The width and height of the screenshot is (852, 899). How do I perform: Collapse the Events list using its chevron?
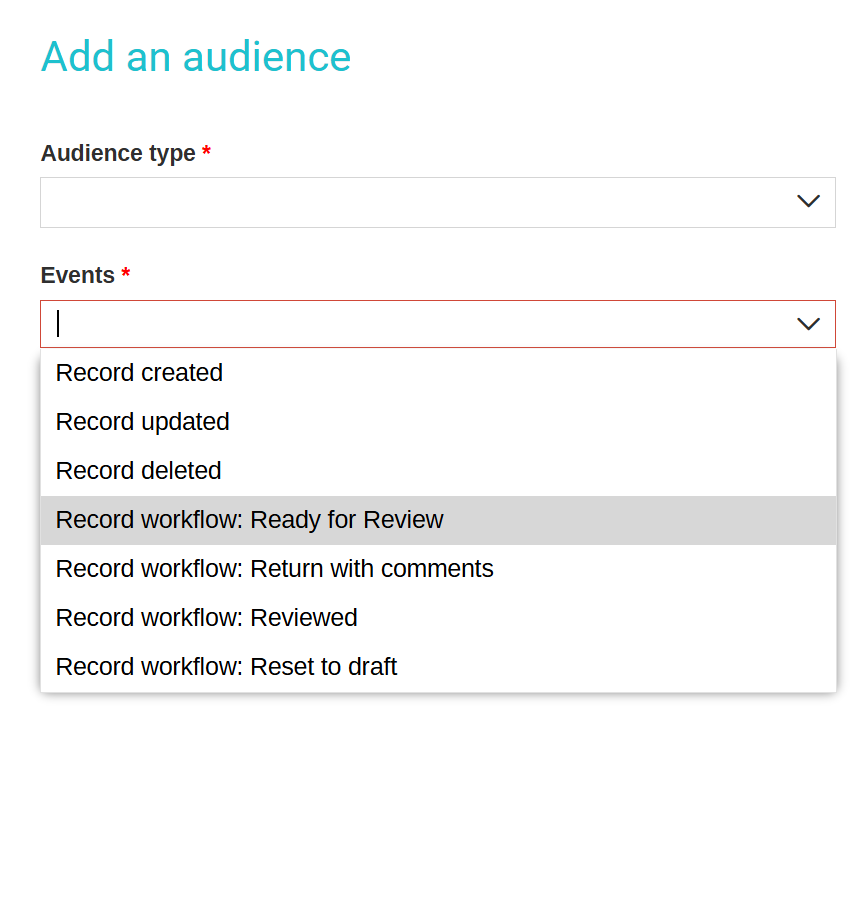[808, 324]
